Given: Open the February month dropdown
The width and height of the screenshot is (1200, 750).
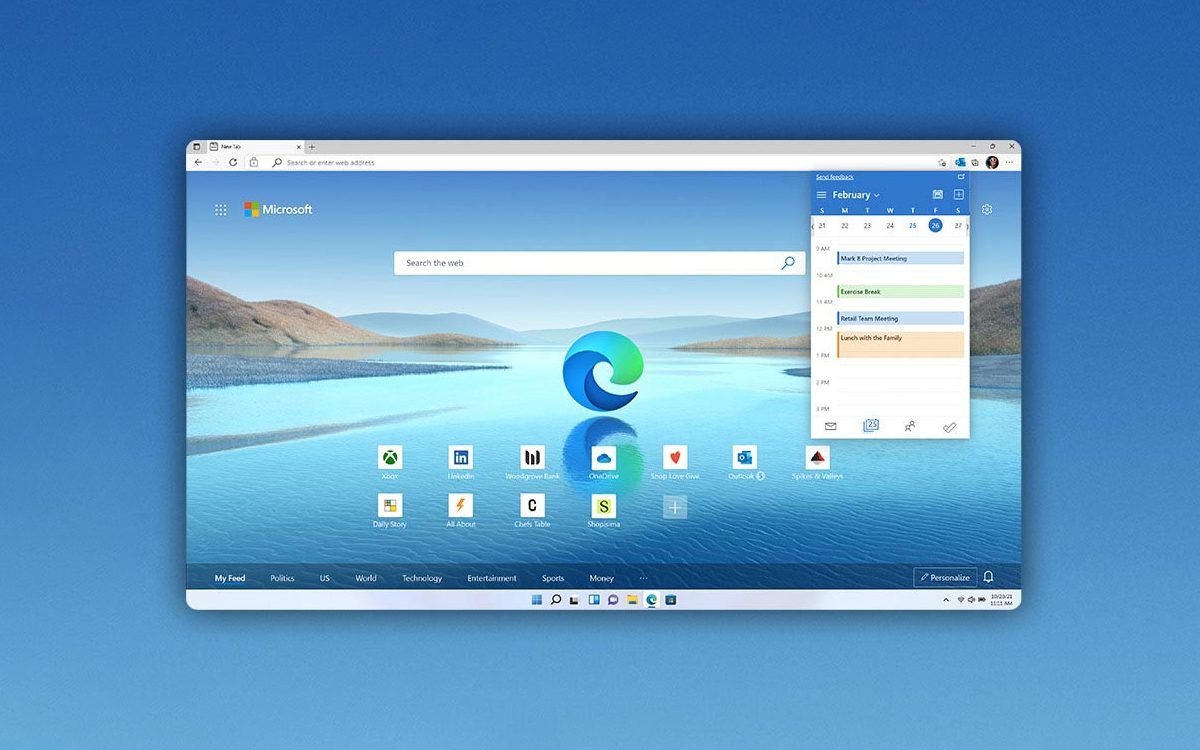Looking at the screenshot, I should (x=853, y=194).
